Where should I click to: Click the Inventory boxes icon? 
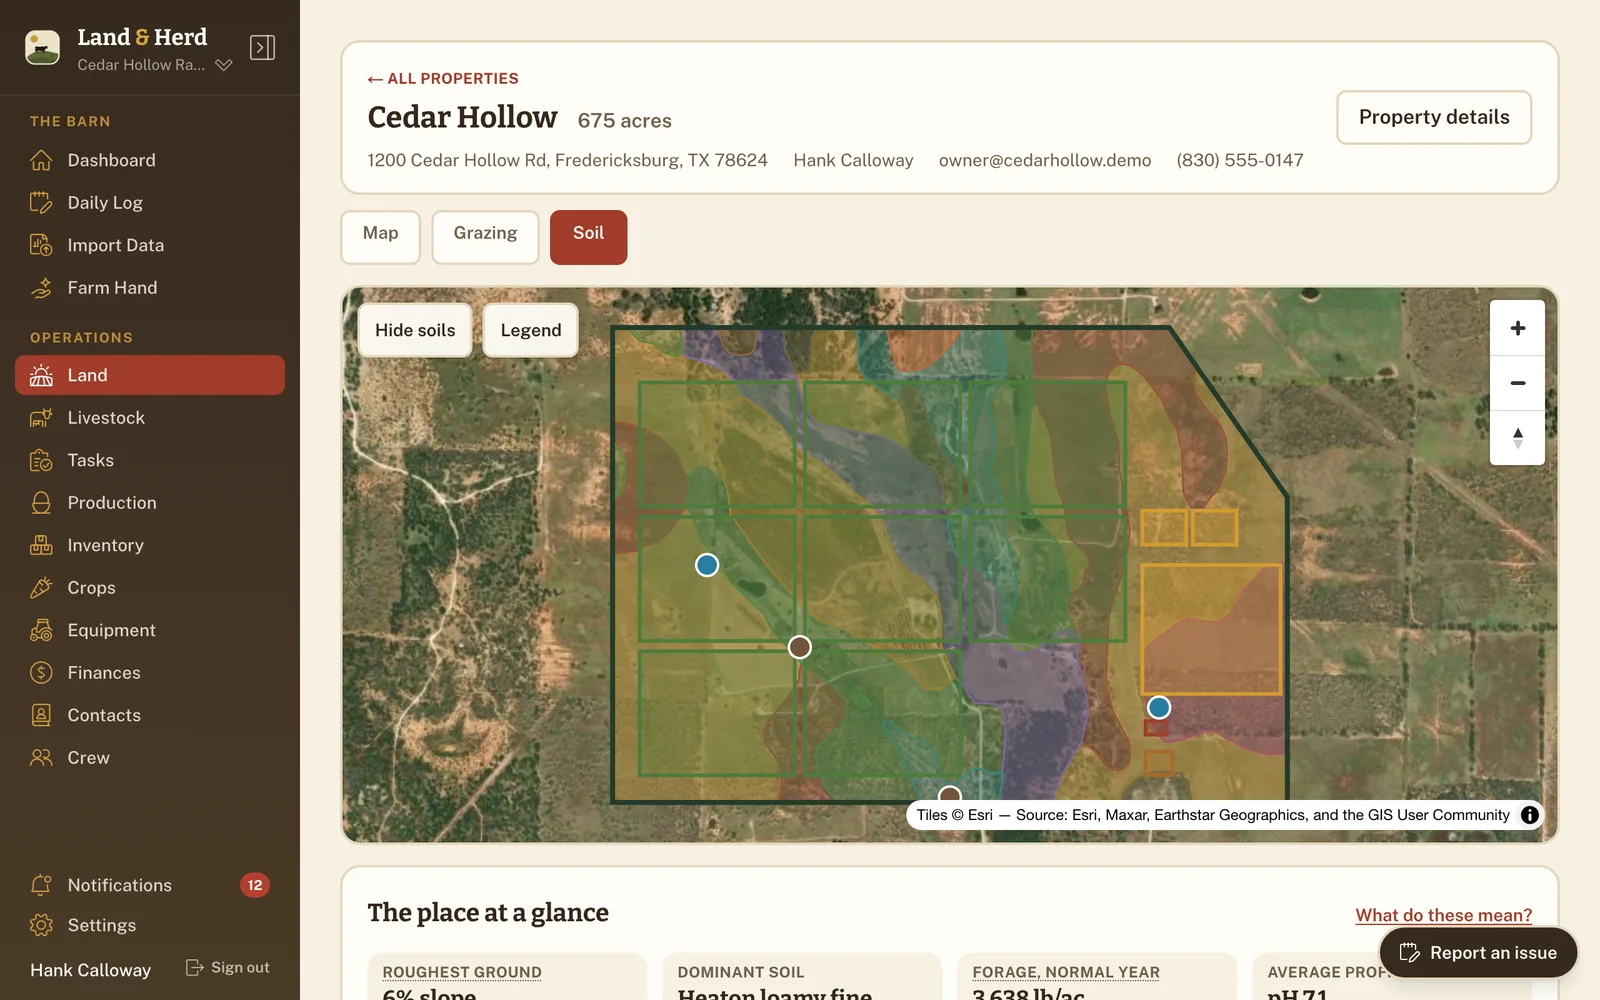(x=41, y=545)
